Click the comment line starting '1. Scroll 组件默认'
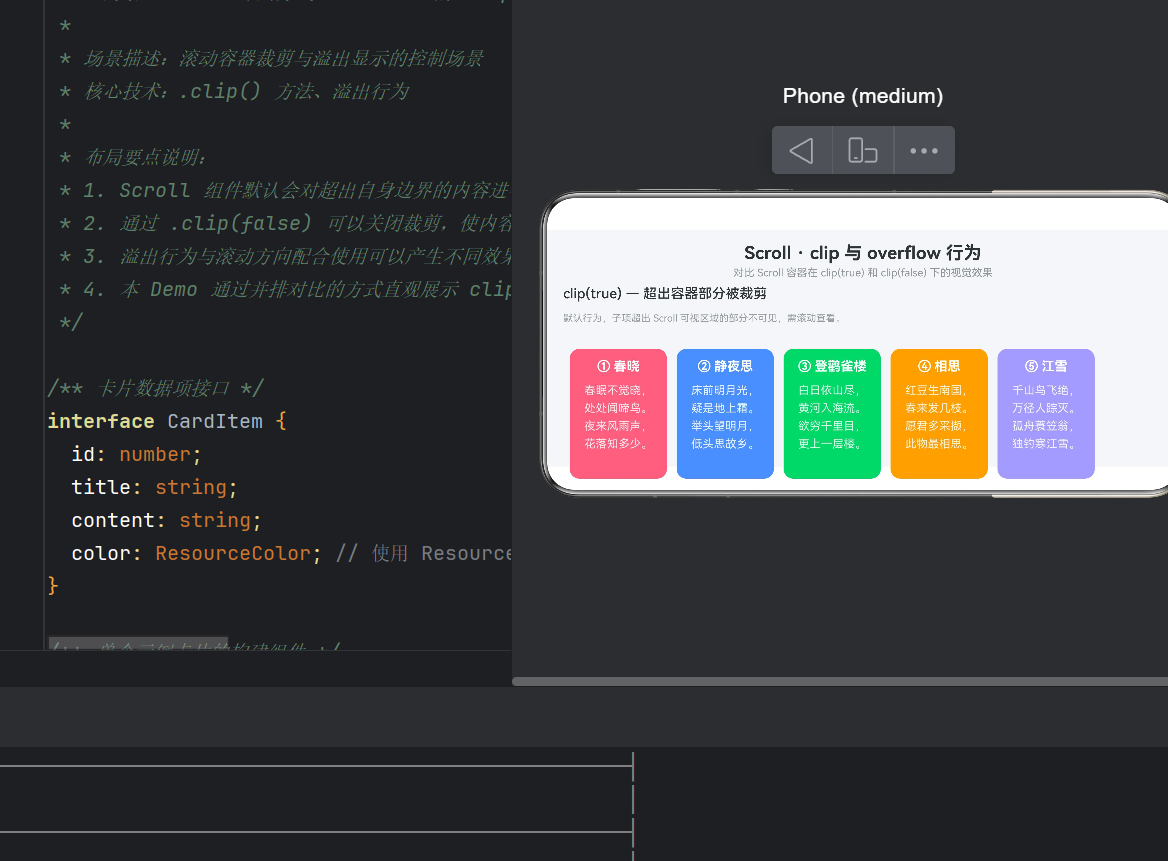The width and height of the screenshot is (1168, 861). coord(285,191)
